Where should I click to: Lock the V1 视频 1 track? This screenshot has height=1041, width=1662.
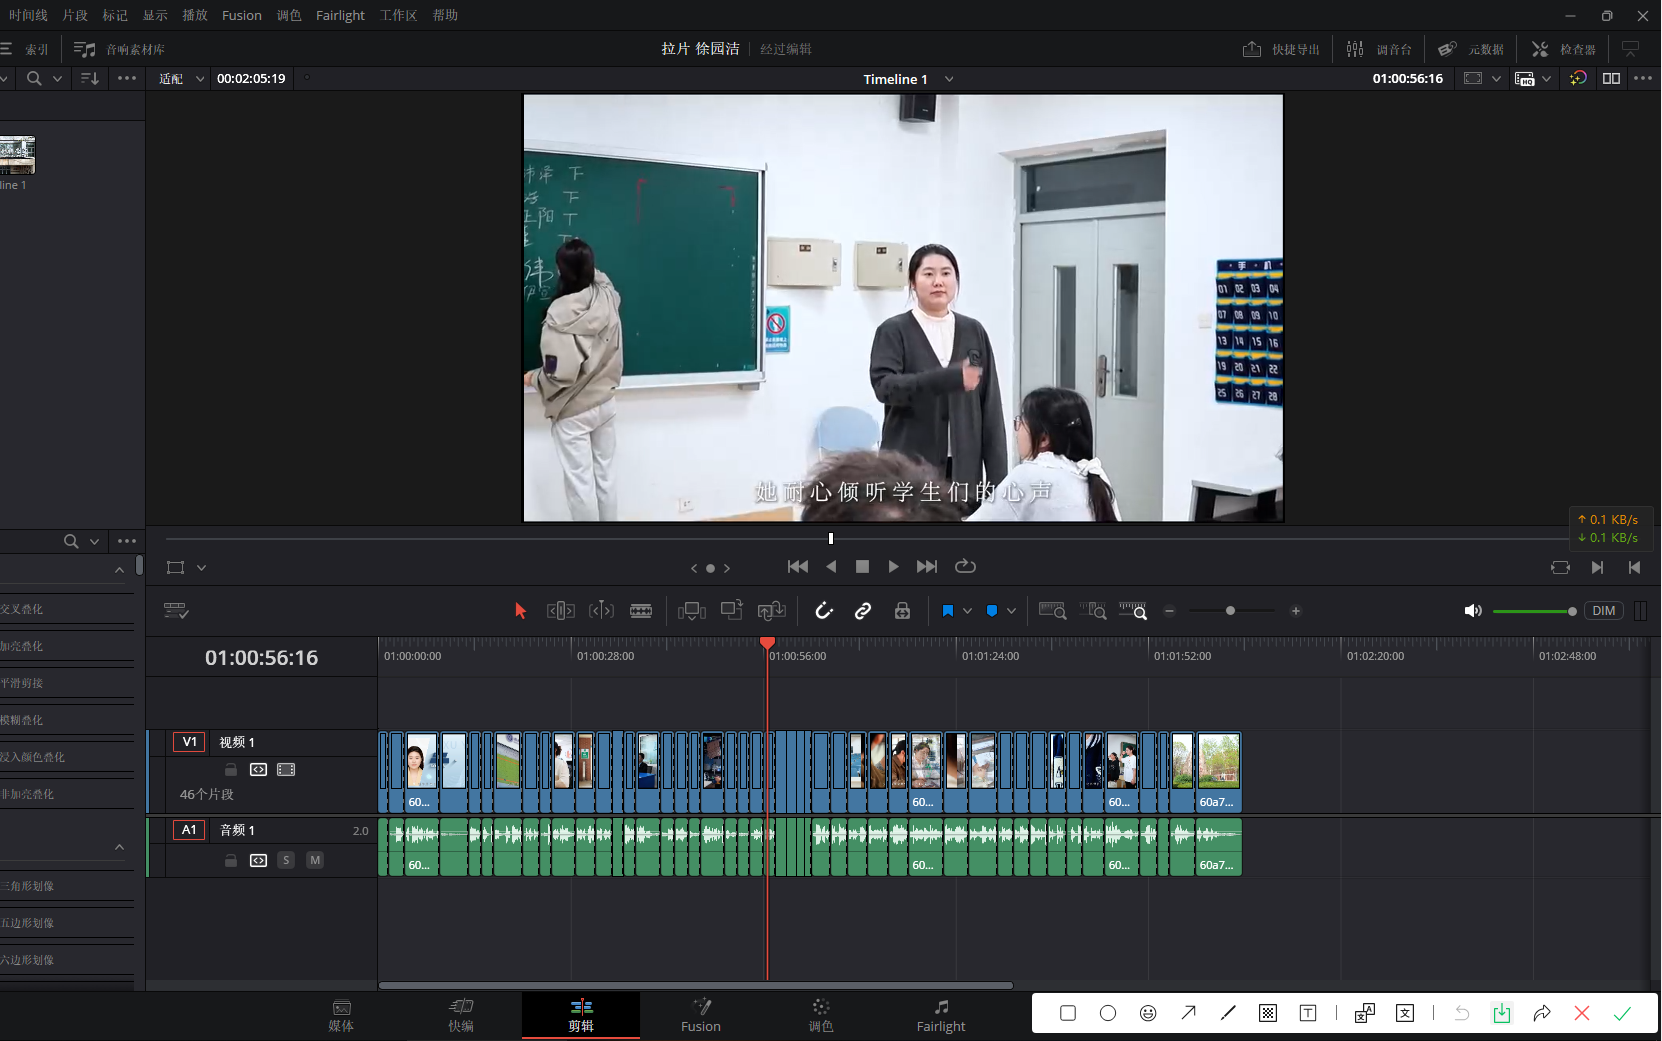[x=231, y=770]
